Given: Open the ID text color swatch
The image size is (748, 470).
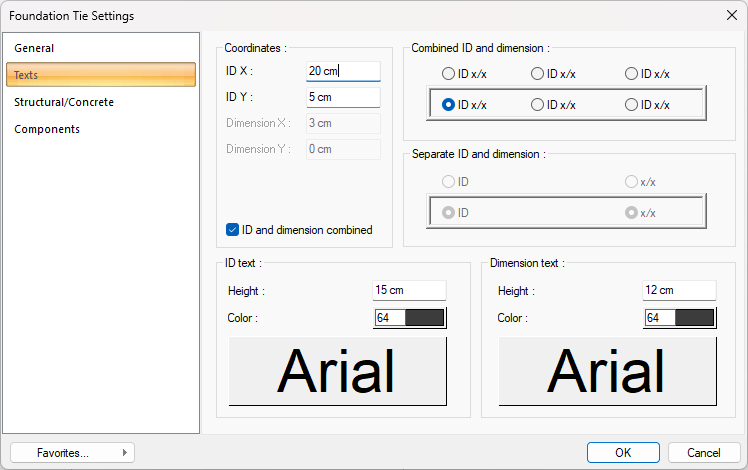Looking at the screenshot, I should click(x=410, y=318).
